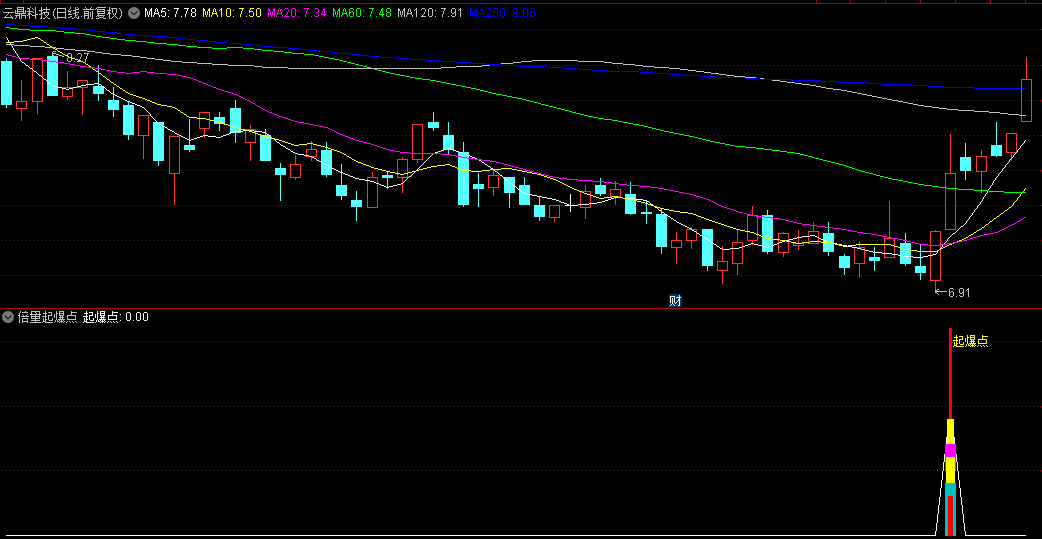Click the 倍量起爆点 indicator name
Screen dimensions: 1042x539
[x=47, y=317]
